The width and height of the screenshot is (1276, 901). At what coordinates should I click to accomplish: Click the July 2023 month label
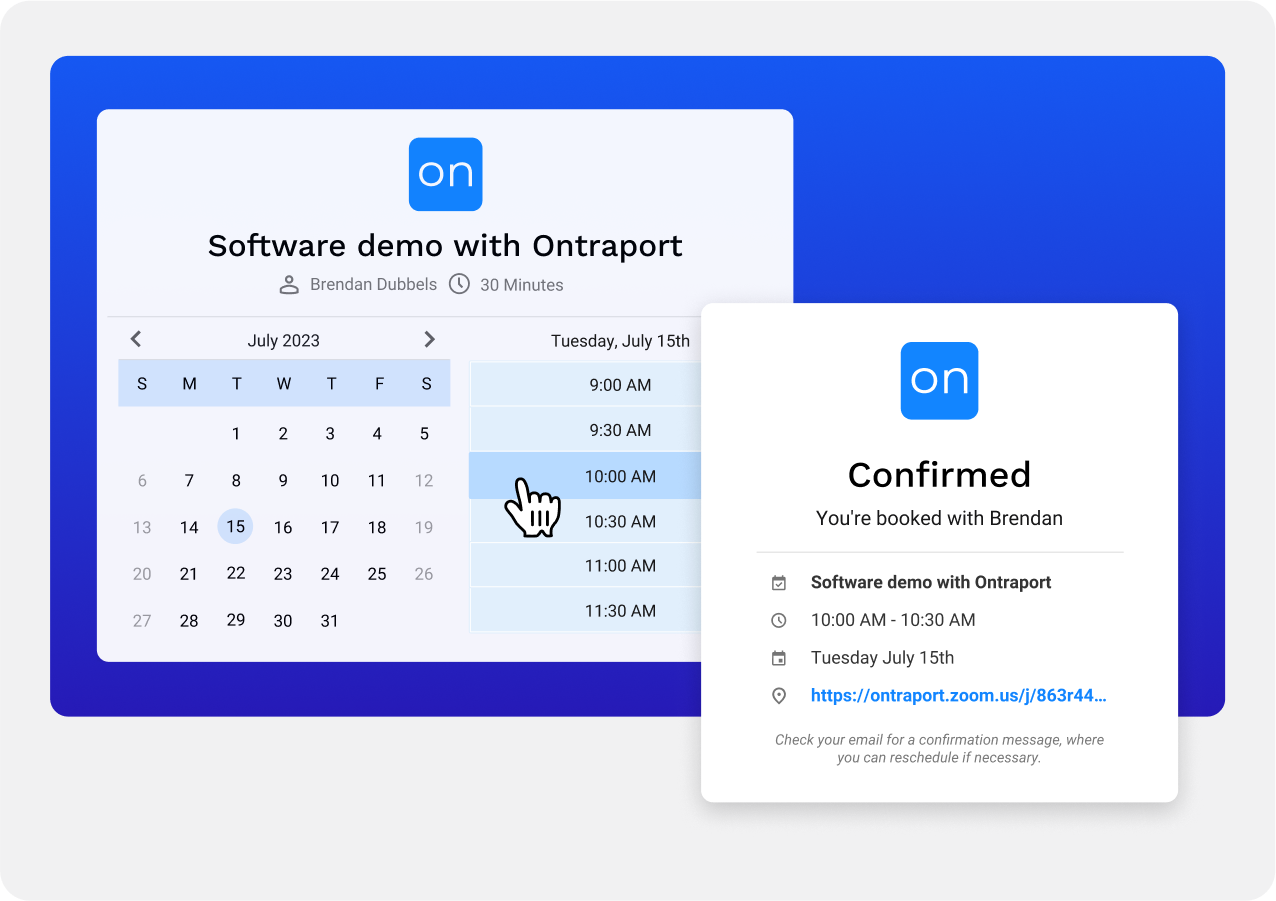coord(284,341)
